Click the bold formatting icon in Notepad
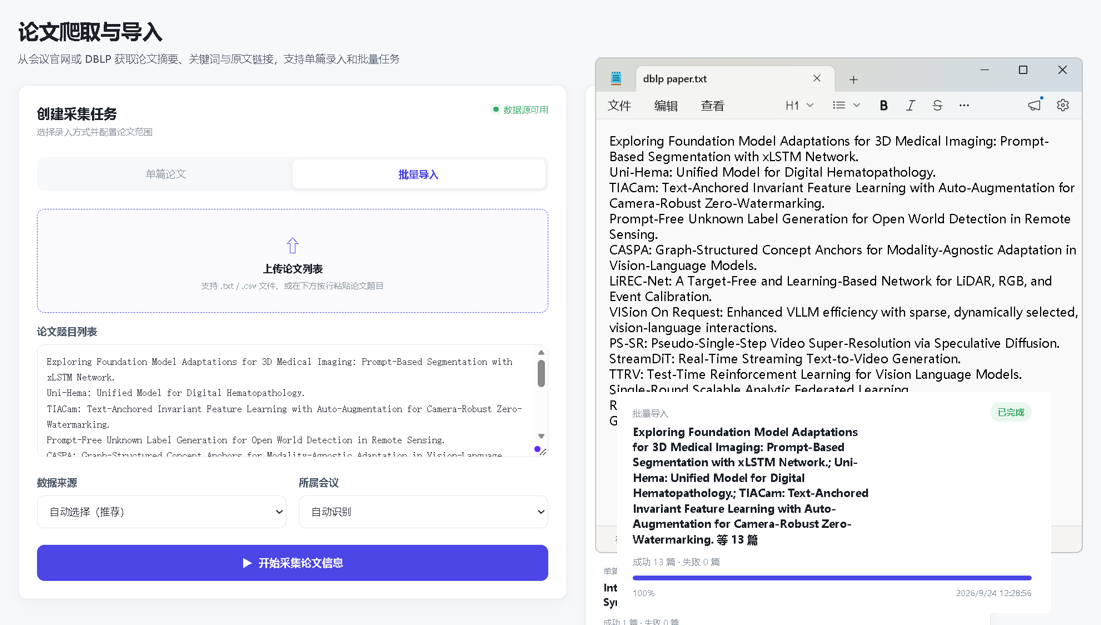 click(883, 105)
